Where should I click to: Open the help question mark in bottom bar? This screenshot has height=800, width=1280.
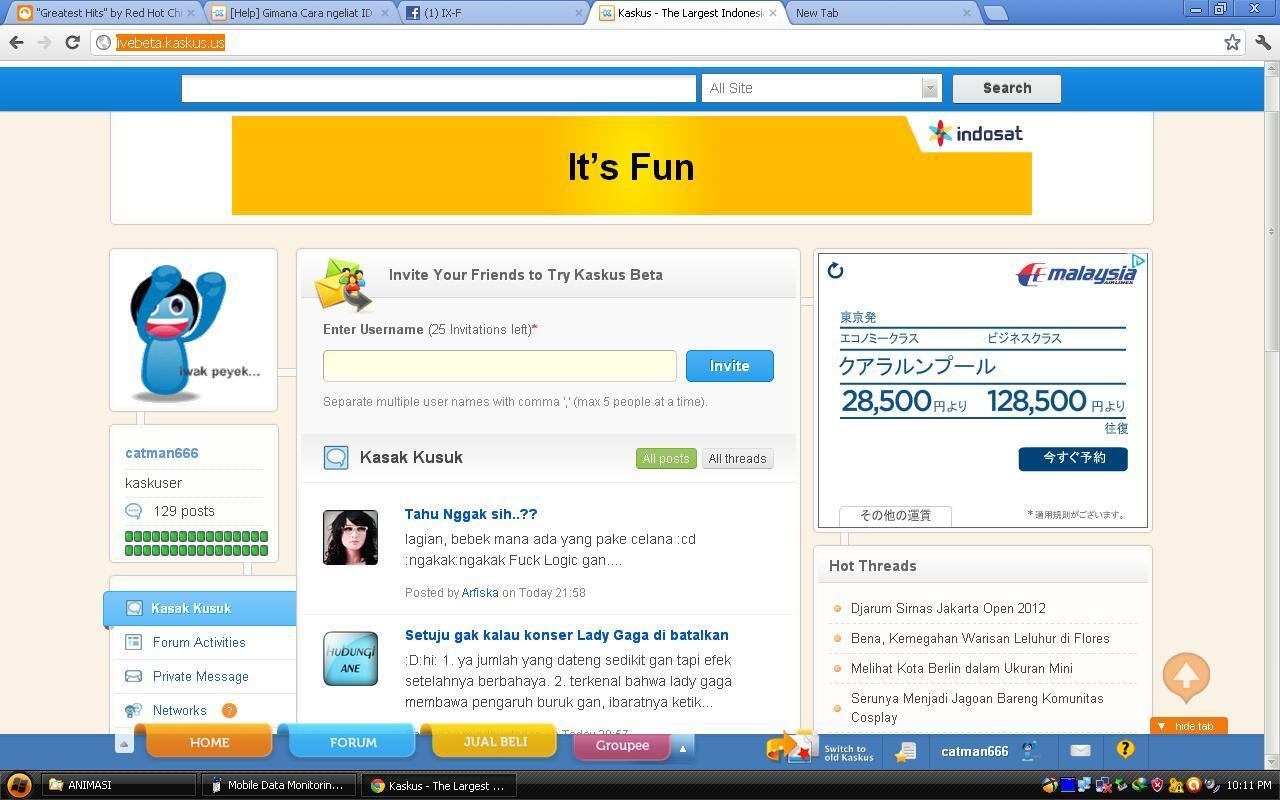(x=1125, y=749)
